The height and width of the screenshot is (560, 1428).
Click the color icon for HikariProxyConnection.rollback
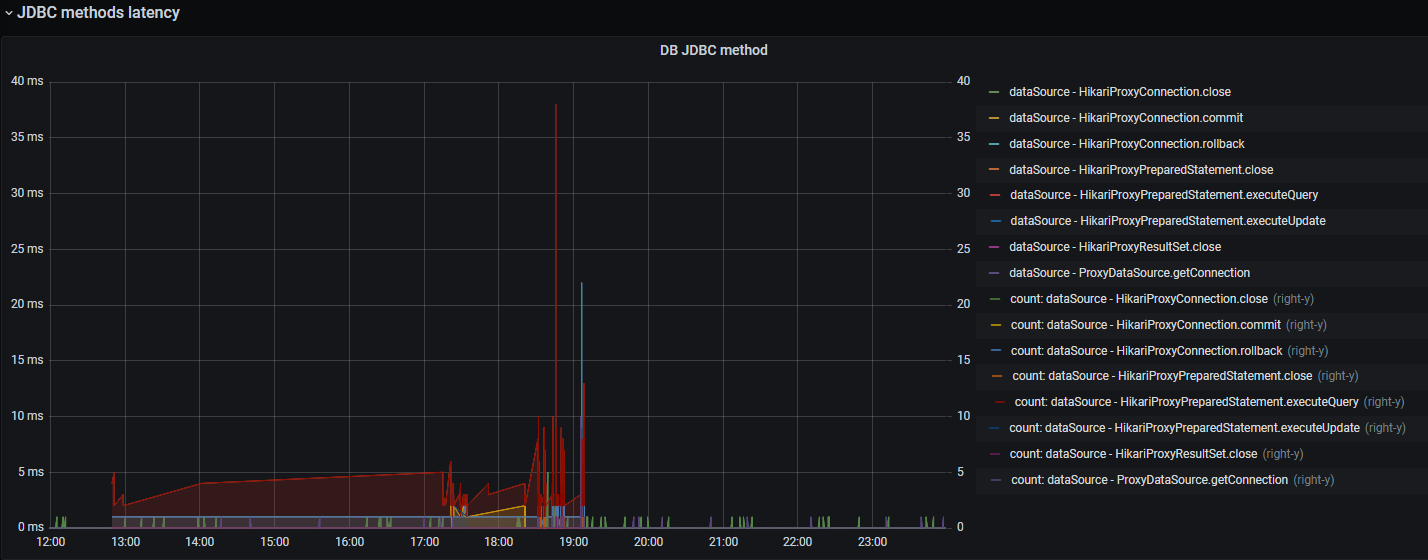[x=993, y=144]
